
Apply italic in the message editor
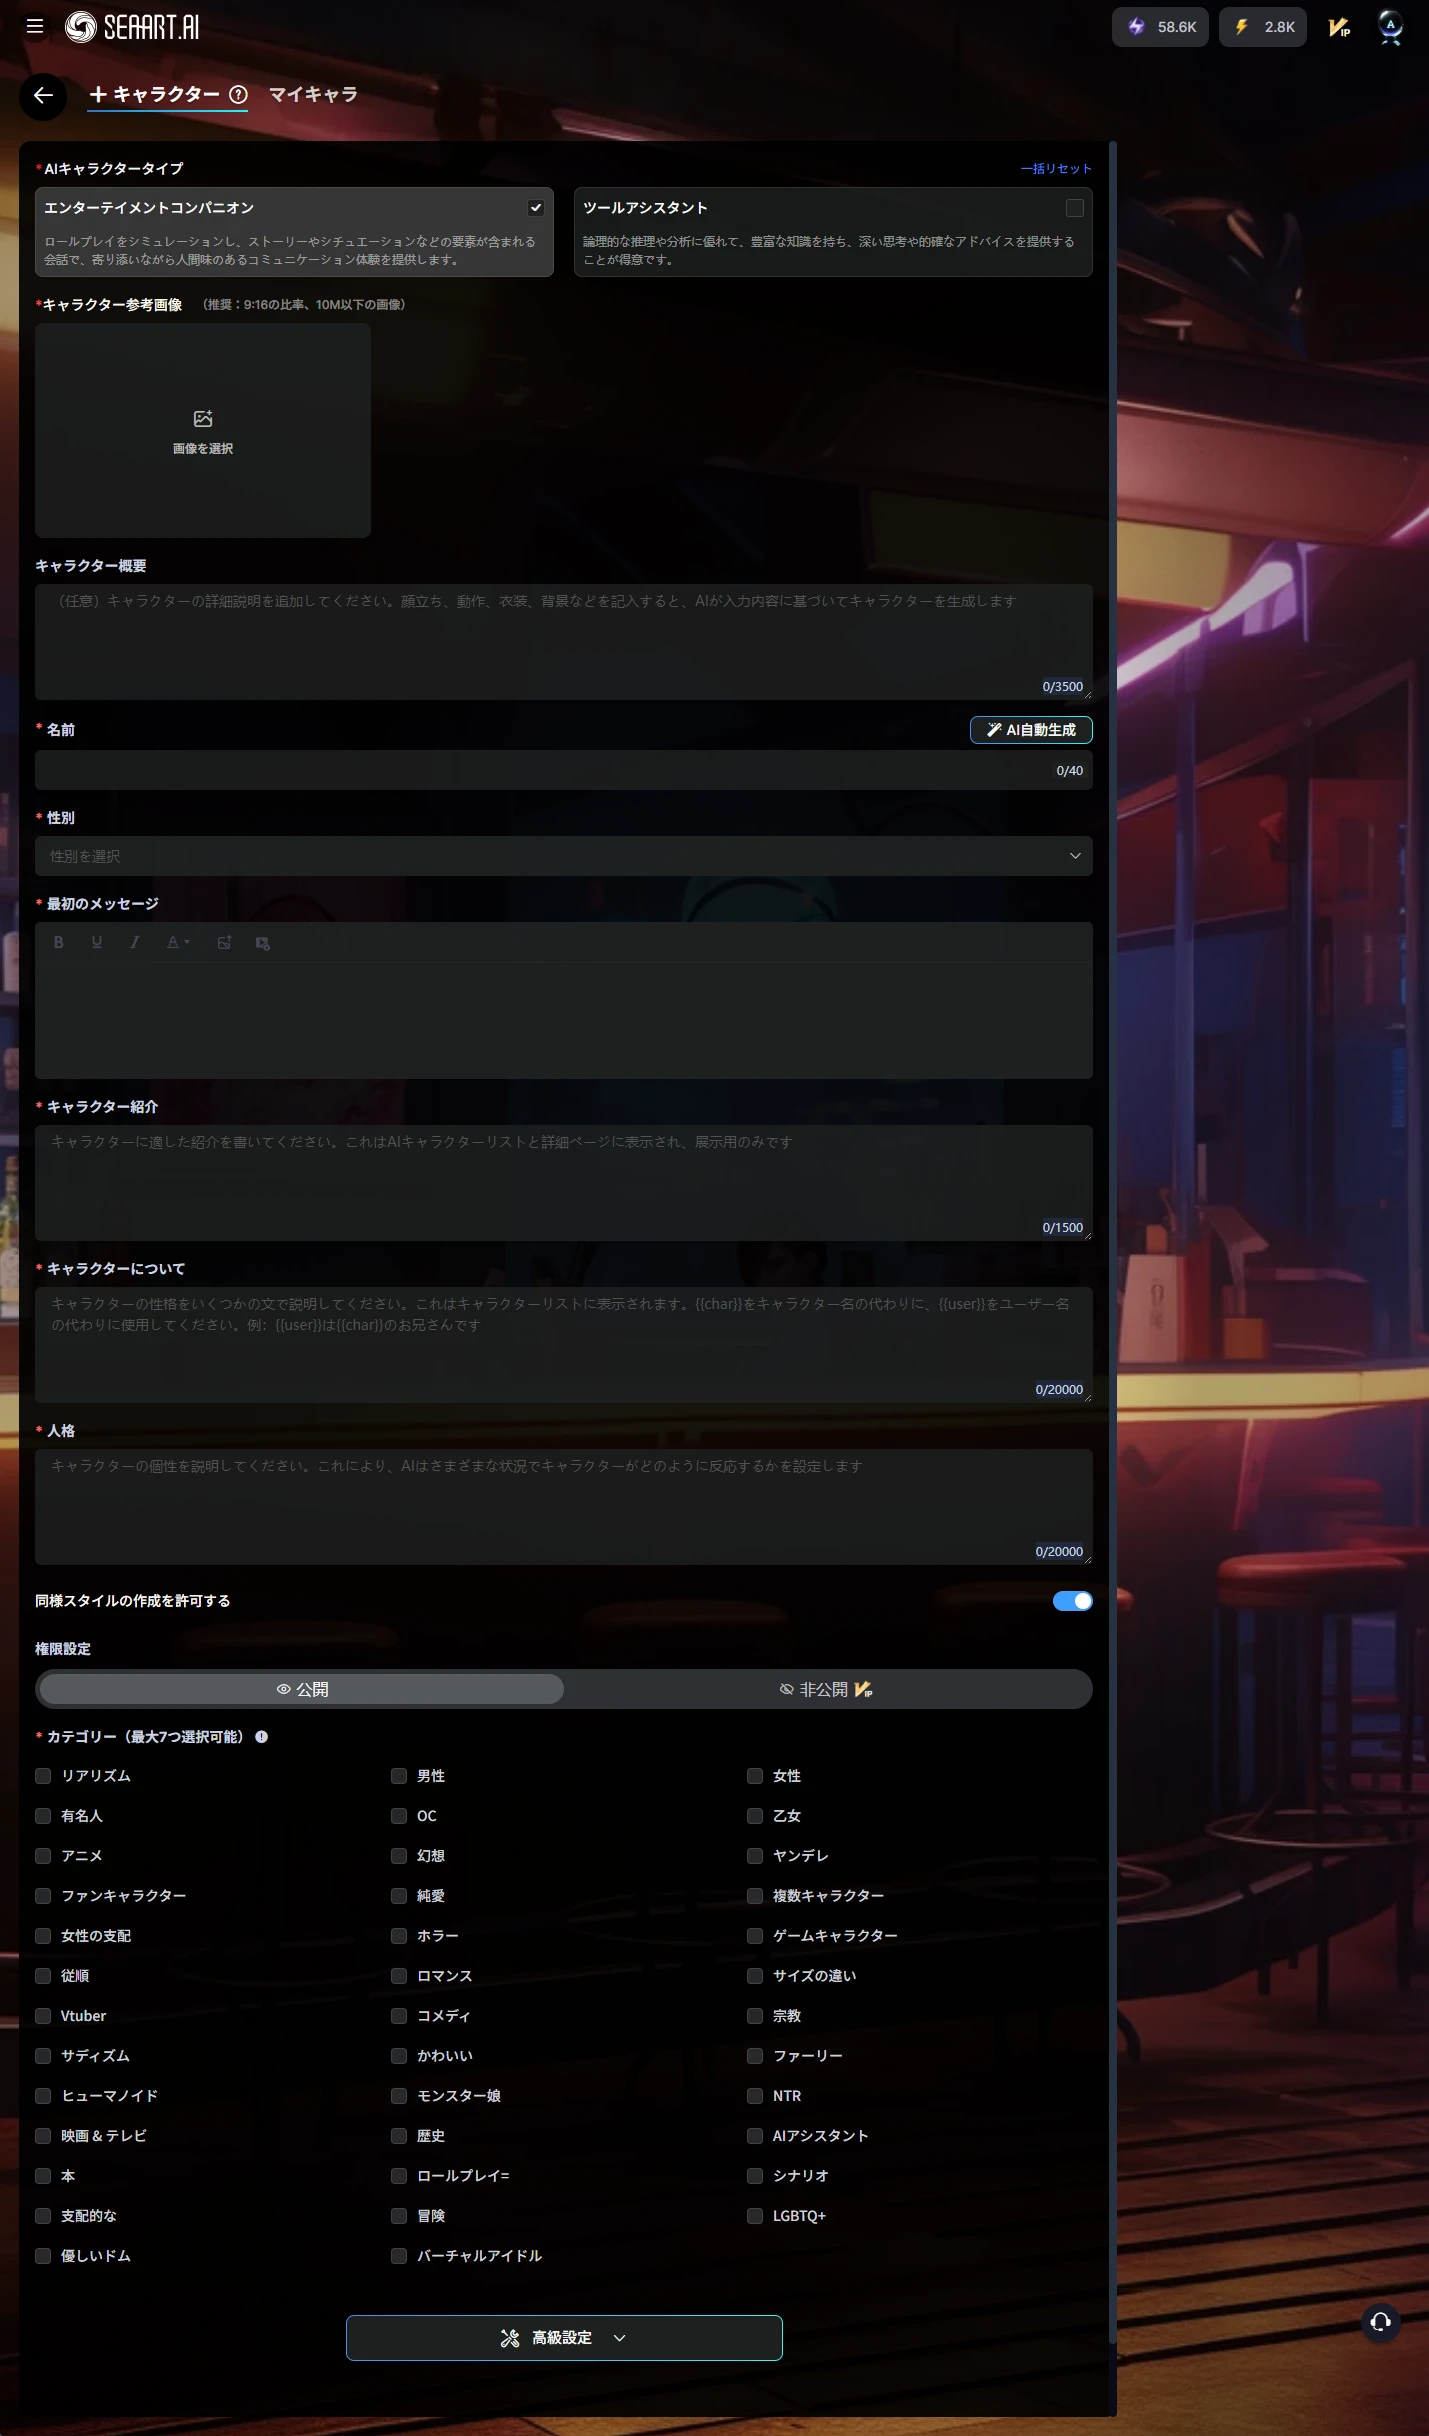pos(135,942)
